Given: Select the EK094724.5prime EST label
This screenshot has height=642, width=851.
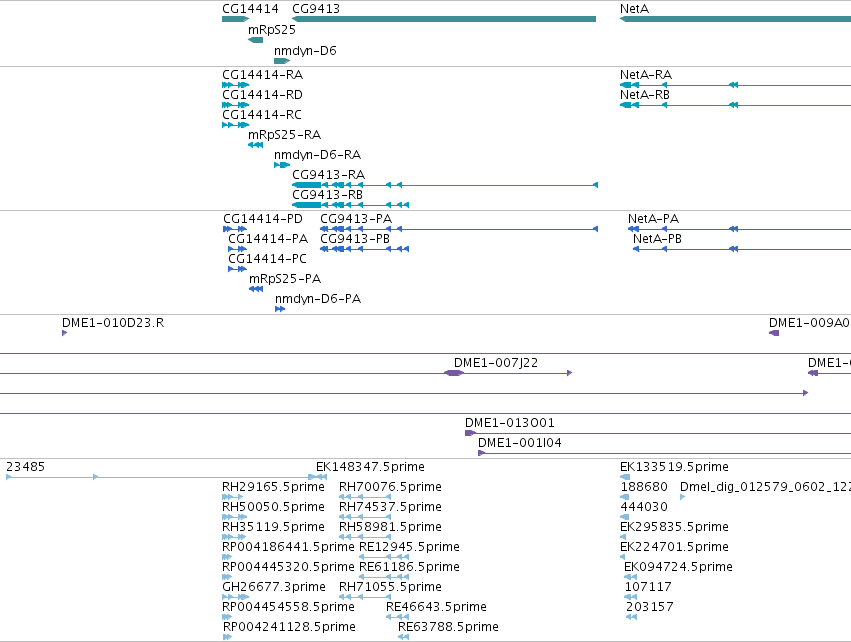Looking at the screenshot, I should pos(678,568).
